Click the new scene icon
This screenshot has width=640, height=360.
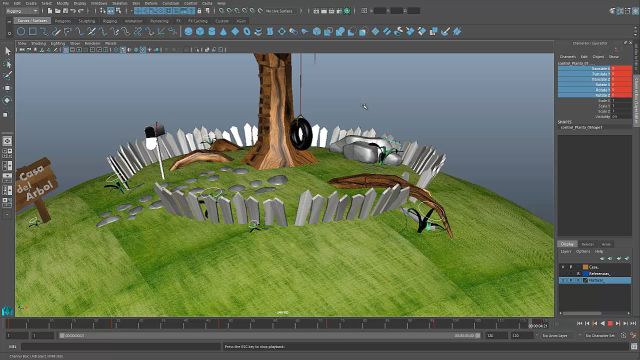click(x=50, y=11)
